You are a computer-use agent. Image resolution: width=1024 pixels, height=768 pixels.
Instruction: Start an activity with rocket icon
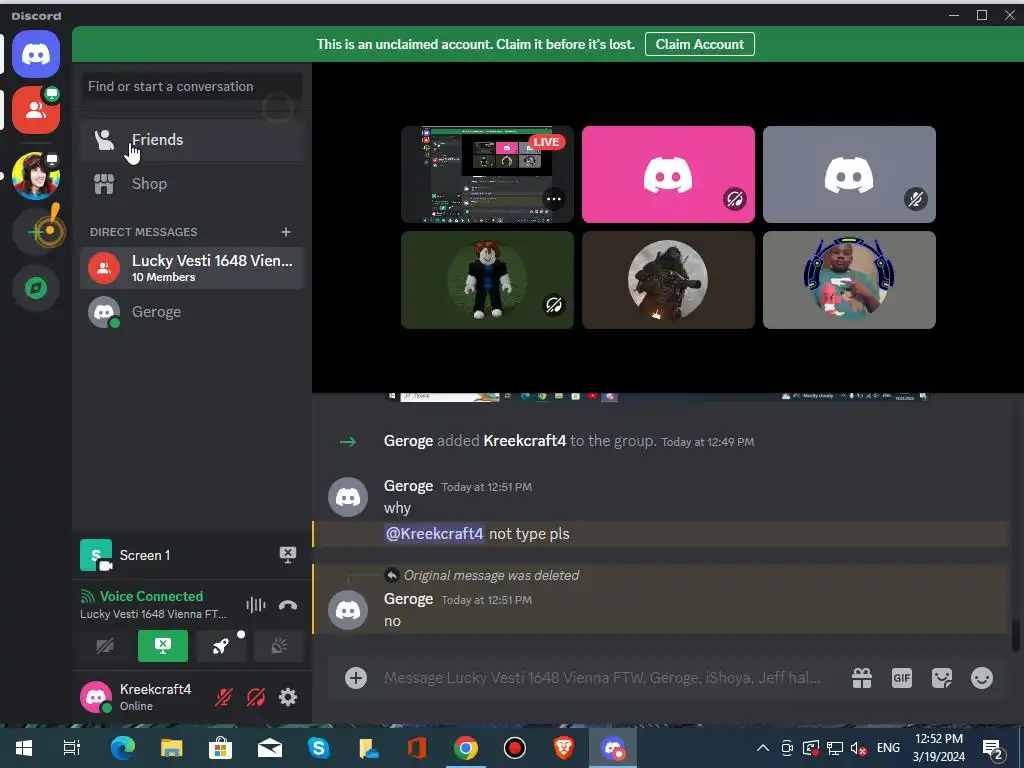pos(221,647)
